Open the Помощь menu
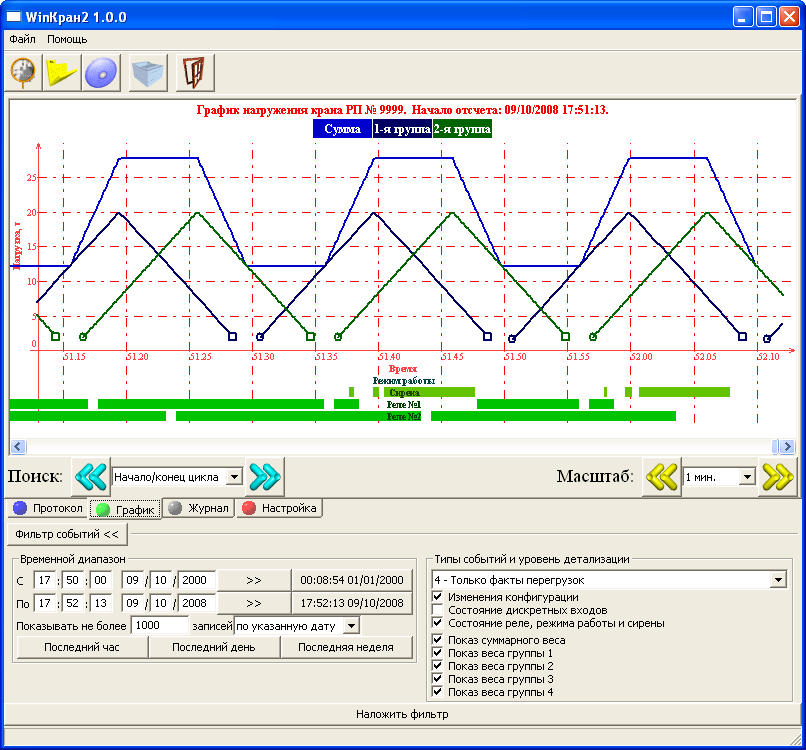This screenshot has width=806, height=750. coord(67,39)
